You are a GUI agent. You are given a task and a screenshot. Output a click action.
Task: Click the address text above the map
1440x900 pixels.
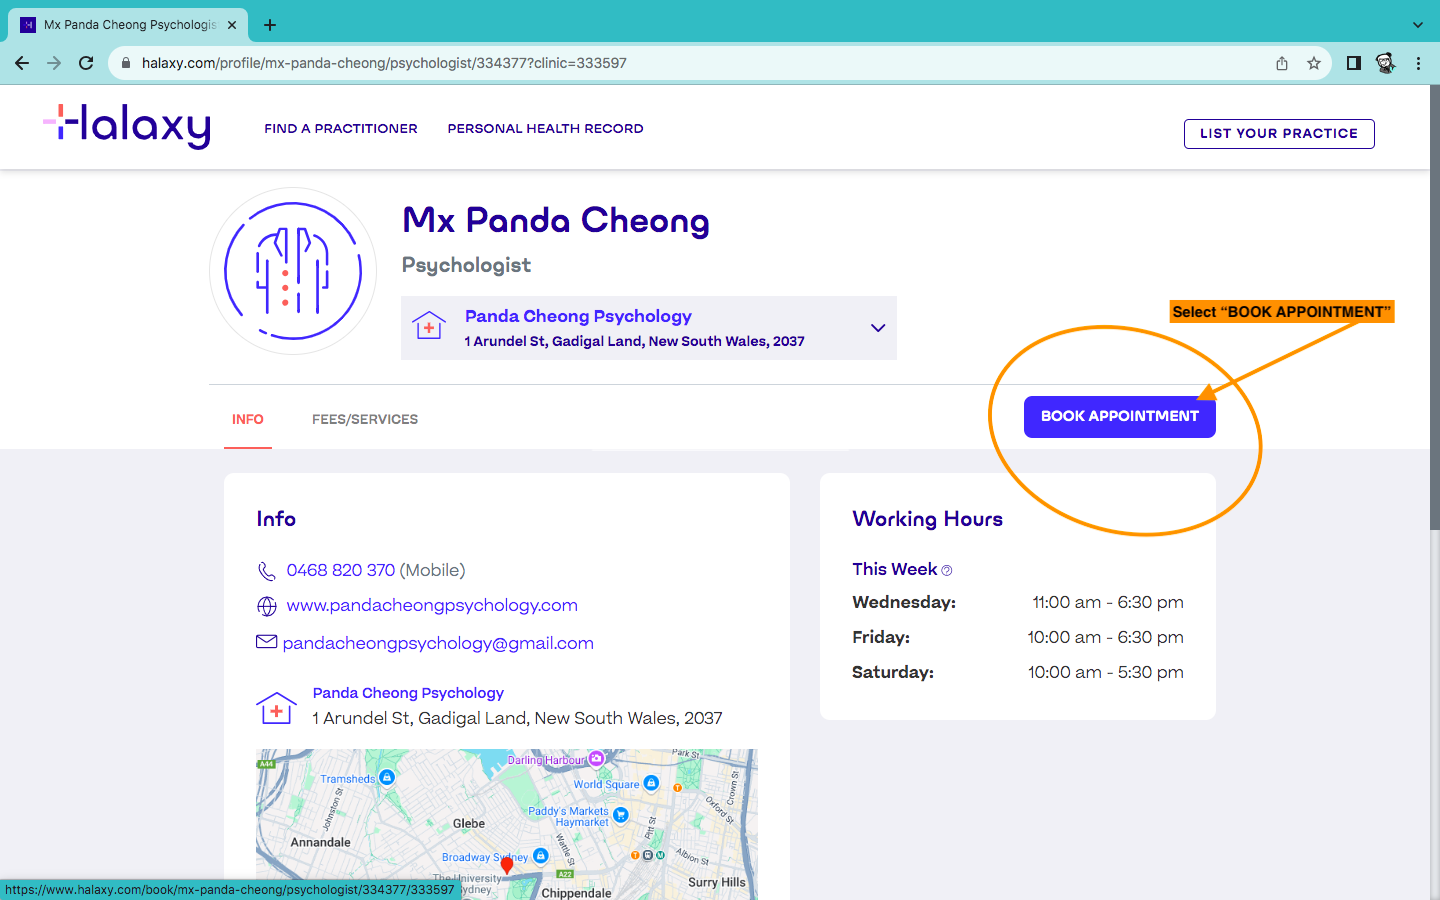click(517, 718)
